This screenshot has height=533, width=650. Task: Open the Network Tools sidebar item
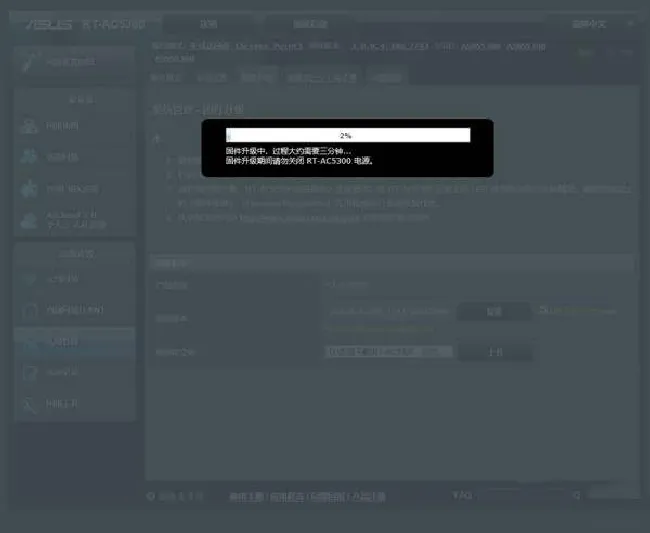point(75,403)
